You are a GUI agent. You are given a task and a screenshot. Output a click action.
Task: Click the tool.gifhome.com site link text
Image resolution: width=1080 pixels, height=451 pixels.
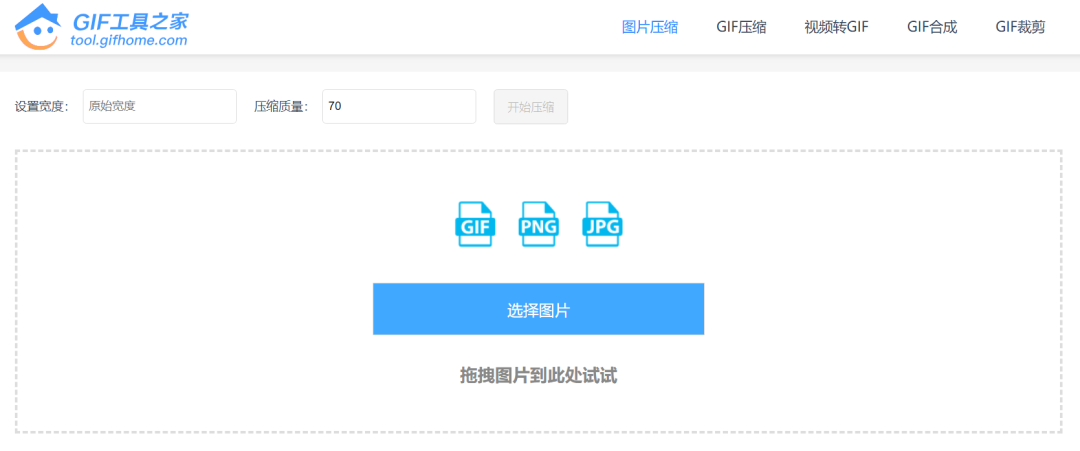pos(129,41)
